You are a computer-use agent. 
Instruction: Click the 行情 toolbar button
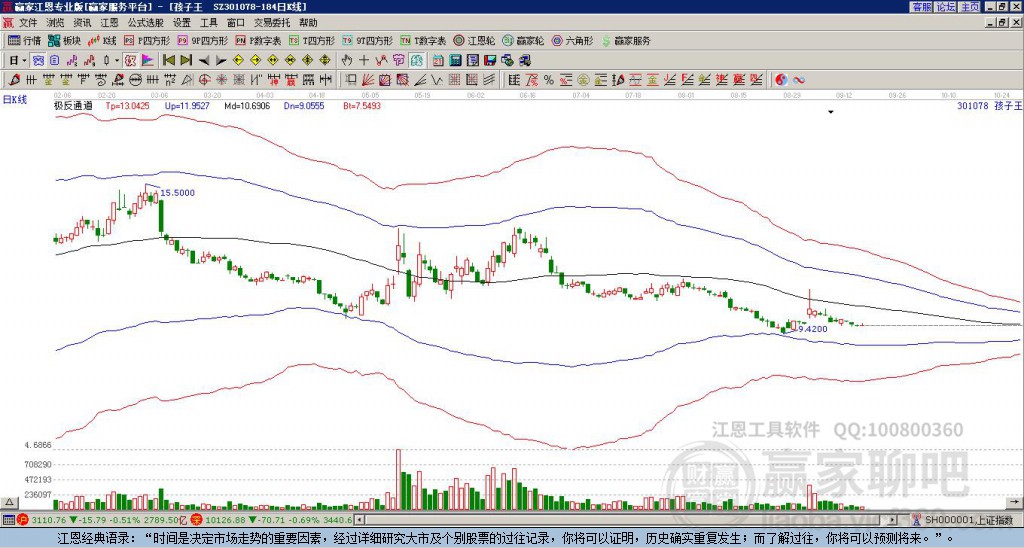[x=25, y=40]
